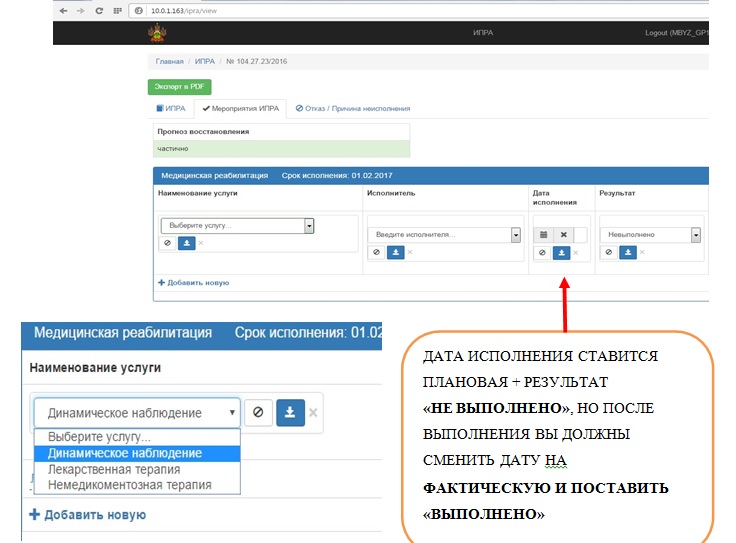Click cancel icon under Результат dropdown

tap(608, 252)
